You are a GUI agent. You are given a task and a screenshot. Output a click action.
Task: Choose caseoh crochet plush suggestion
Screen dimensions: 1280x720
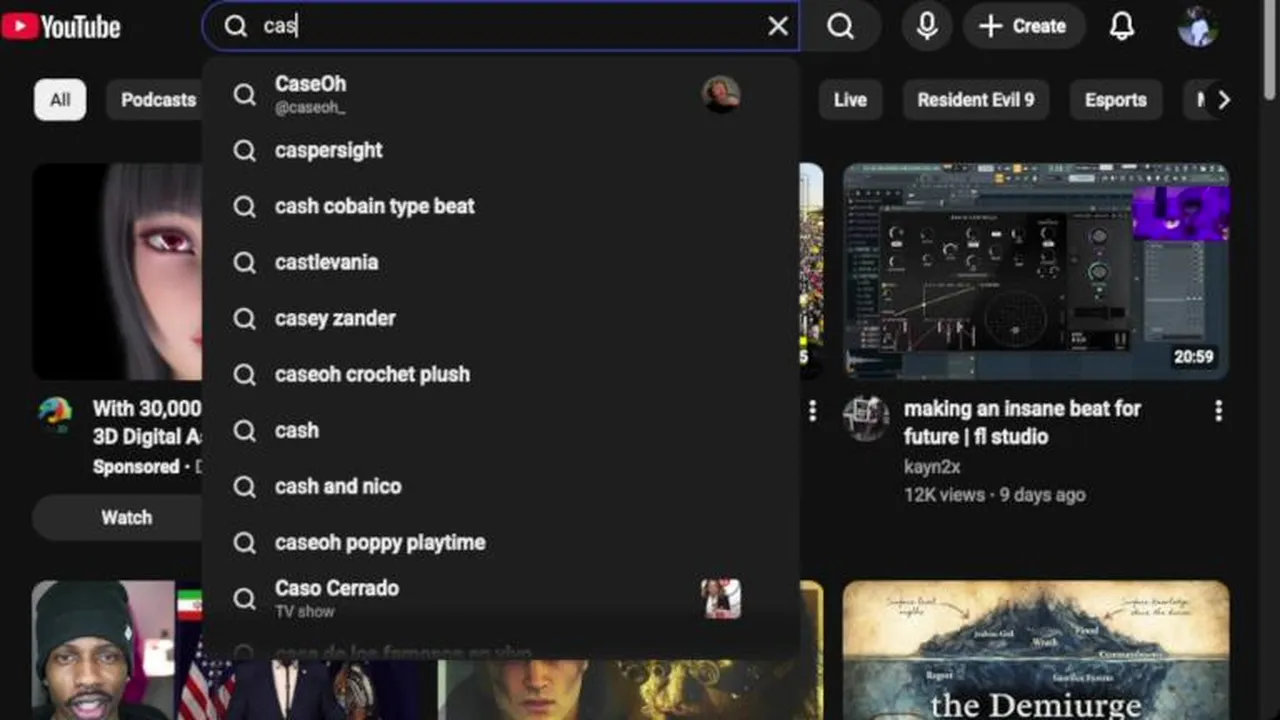500,374
